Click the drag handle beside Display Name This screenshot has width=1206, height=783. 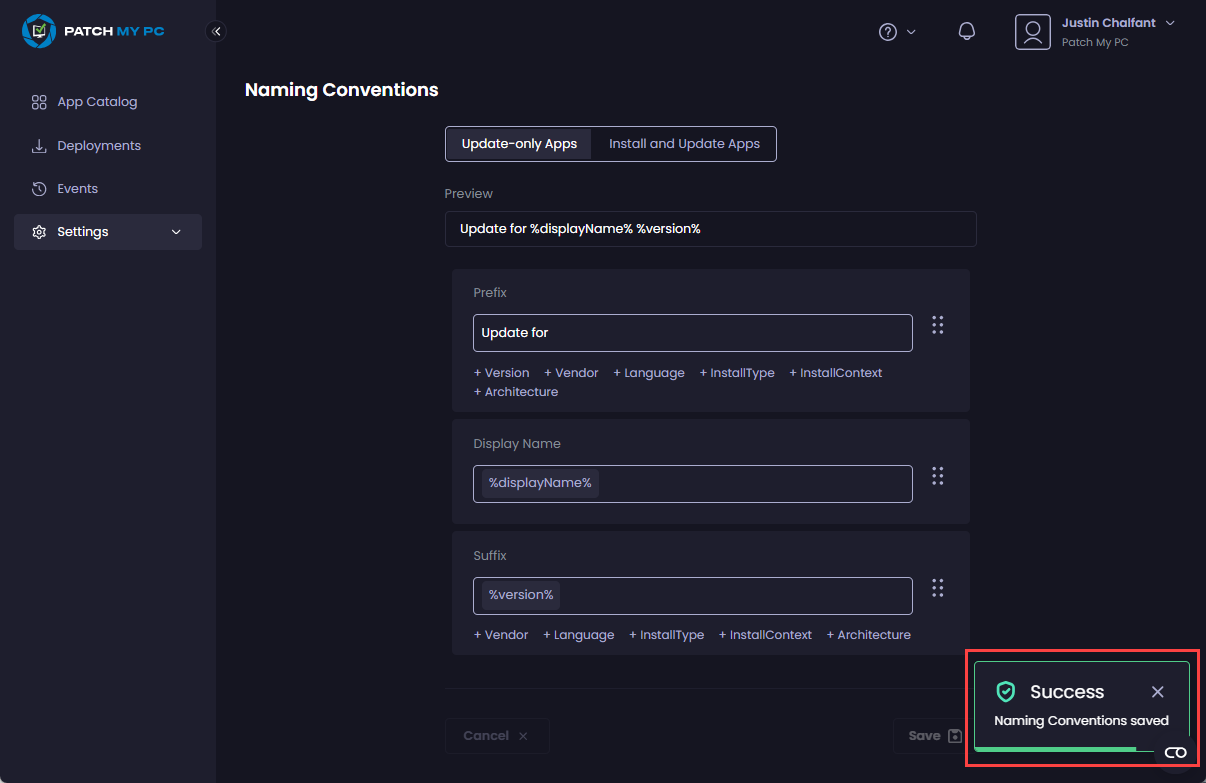coord(937,476)
